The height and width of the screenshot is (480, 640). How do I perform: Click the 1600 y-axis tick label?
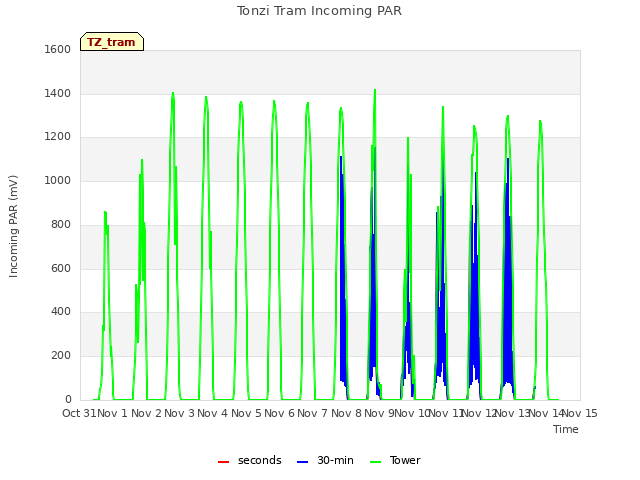(58, 49)
